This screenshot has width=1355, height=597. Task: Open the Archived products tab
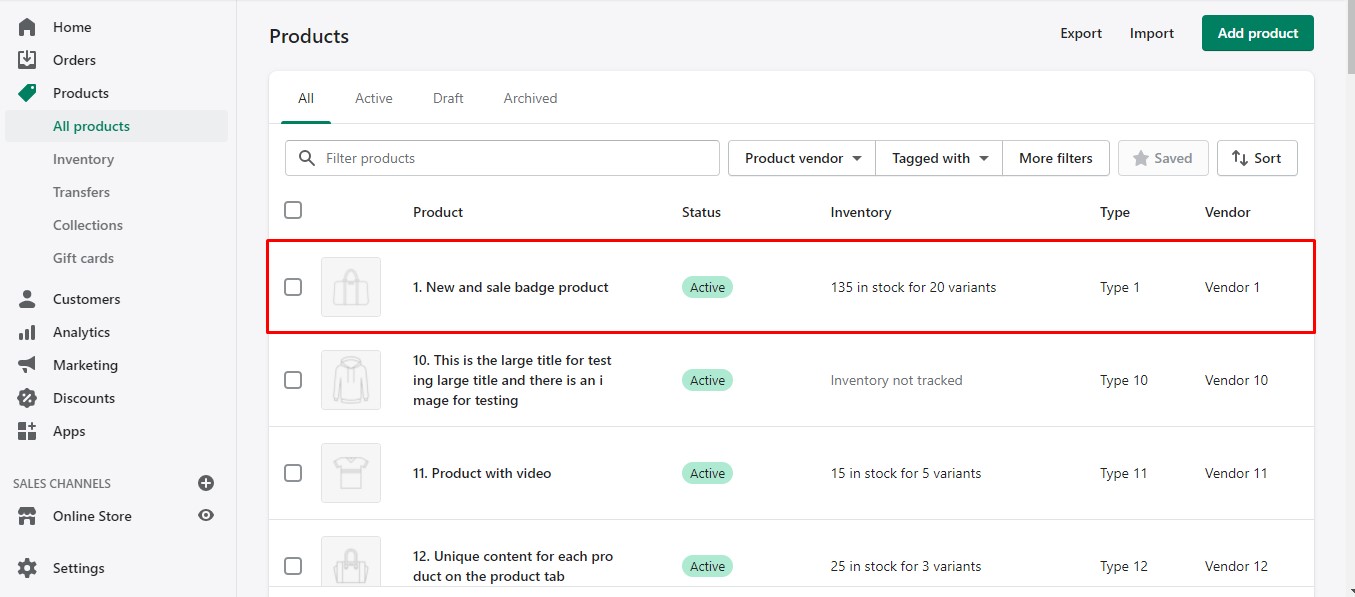pyautogui.click(x=529, y=97)
